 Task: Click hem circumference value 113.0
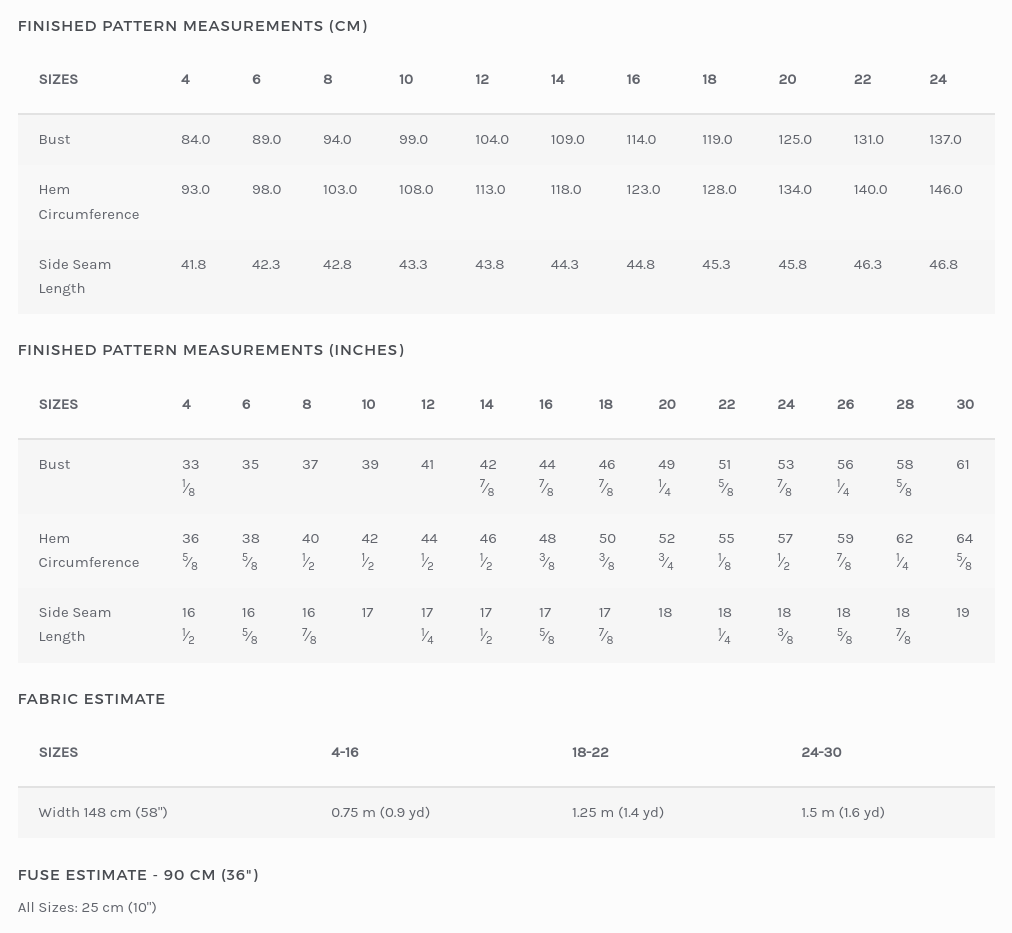pos(490,189)
